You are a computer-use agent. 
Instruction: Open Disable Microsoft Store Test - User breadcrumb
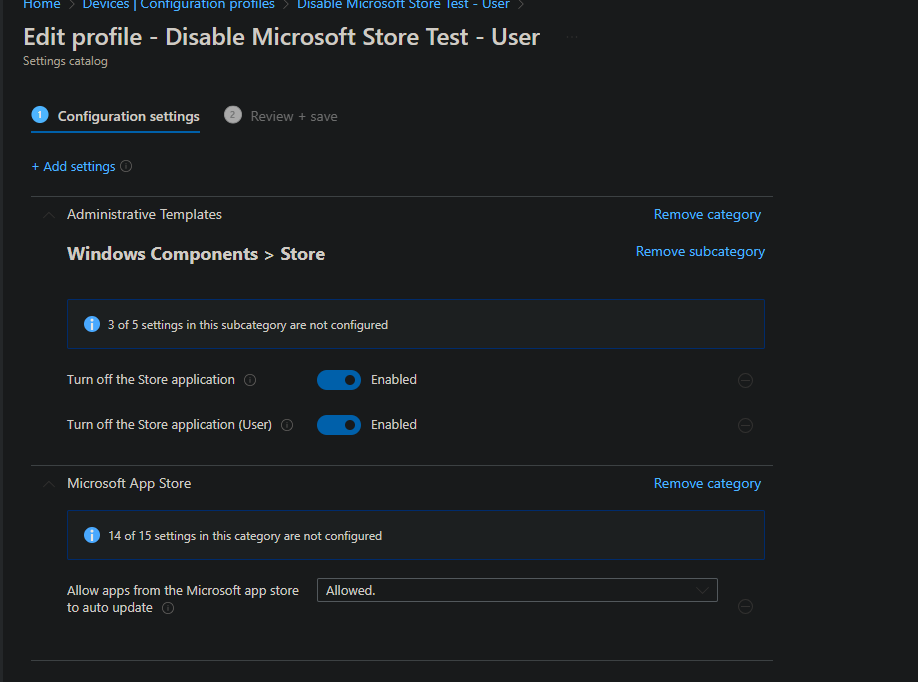click(x=403, y=5)
